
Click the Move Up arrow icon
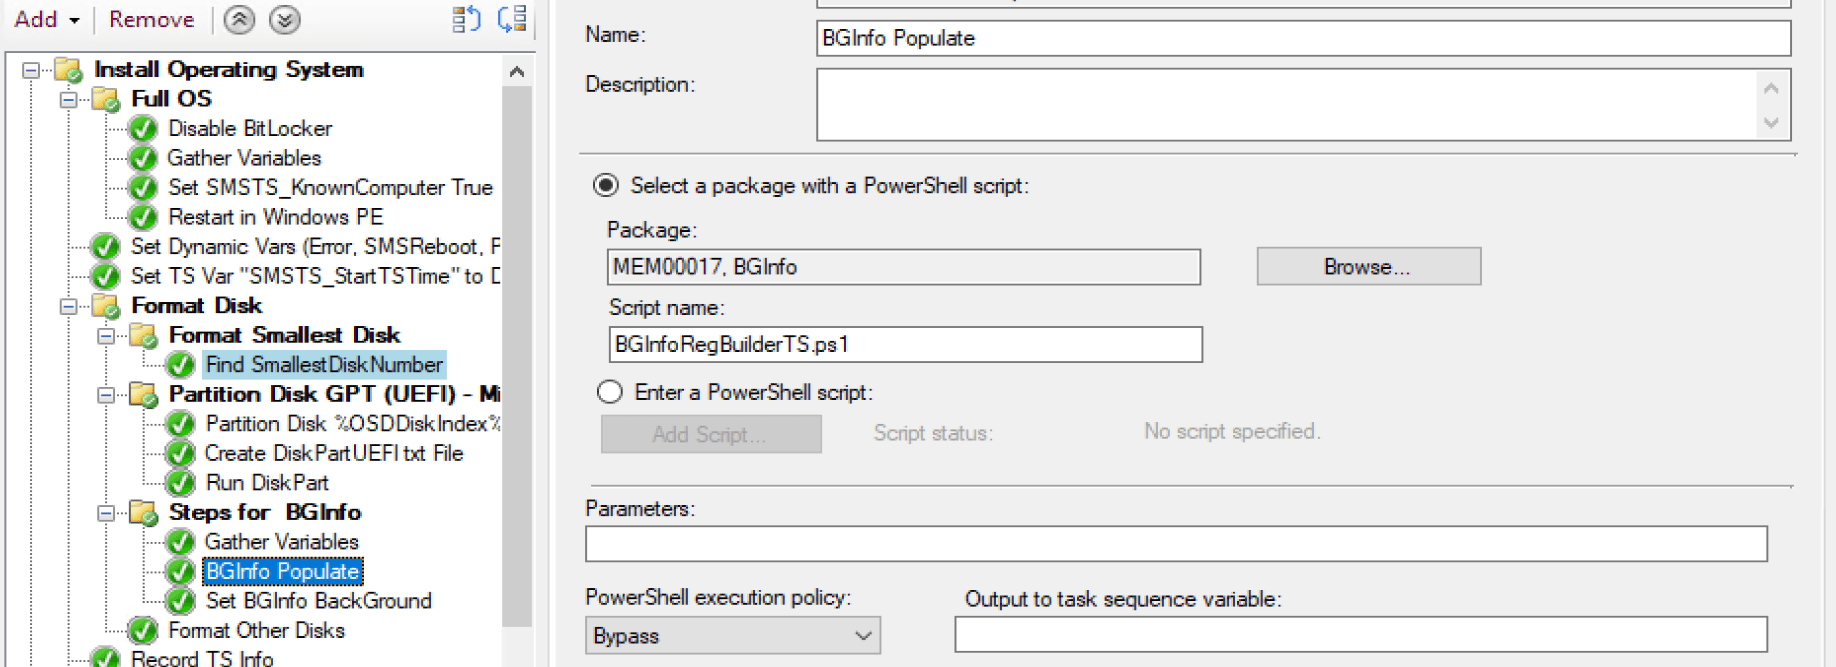239,20
